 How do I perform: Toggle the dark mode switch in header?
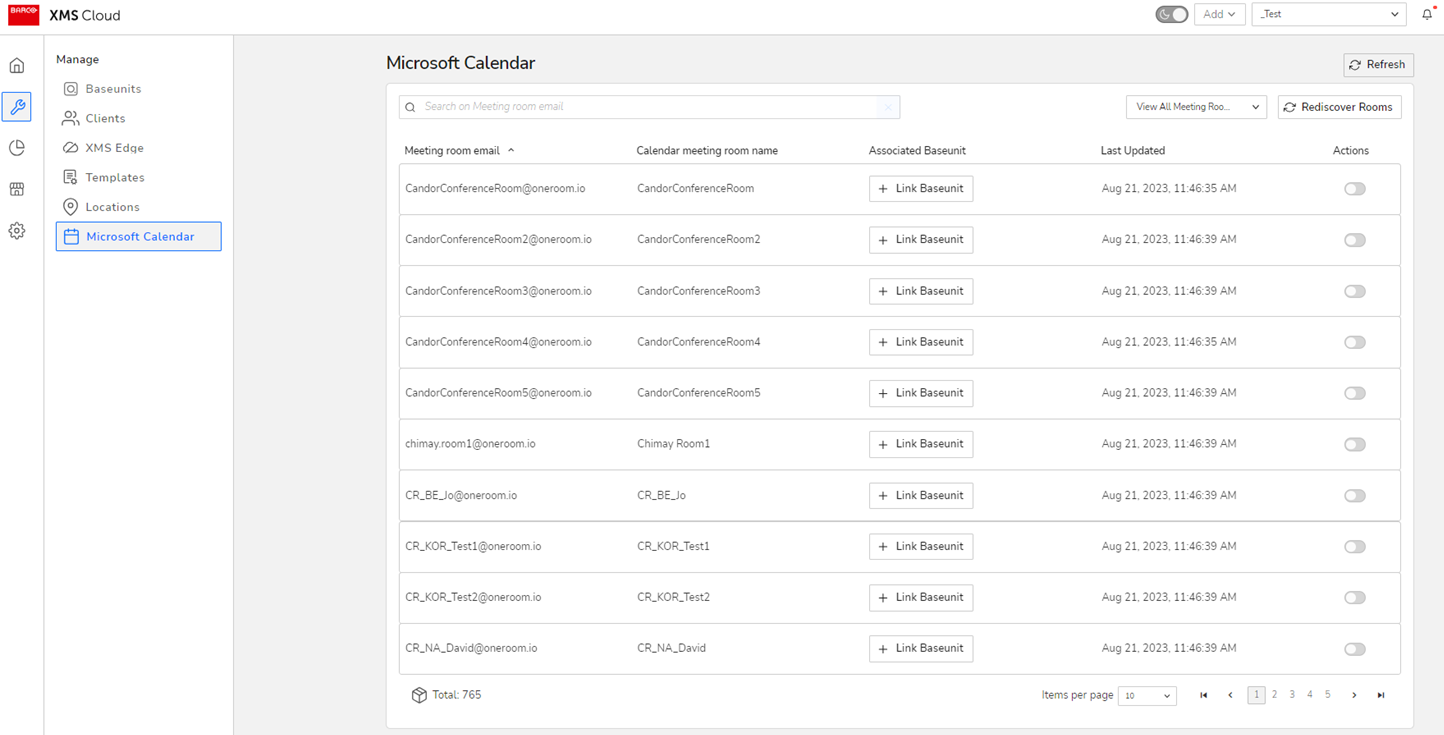(x=1171, y=14)
